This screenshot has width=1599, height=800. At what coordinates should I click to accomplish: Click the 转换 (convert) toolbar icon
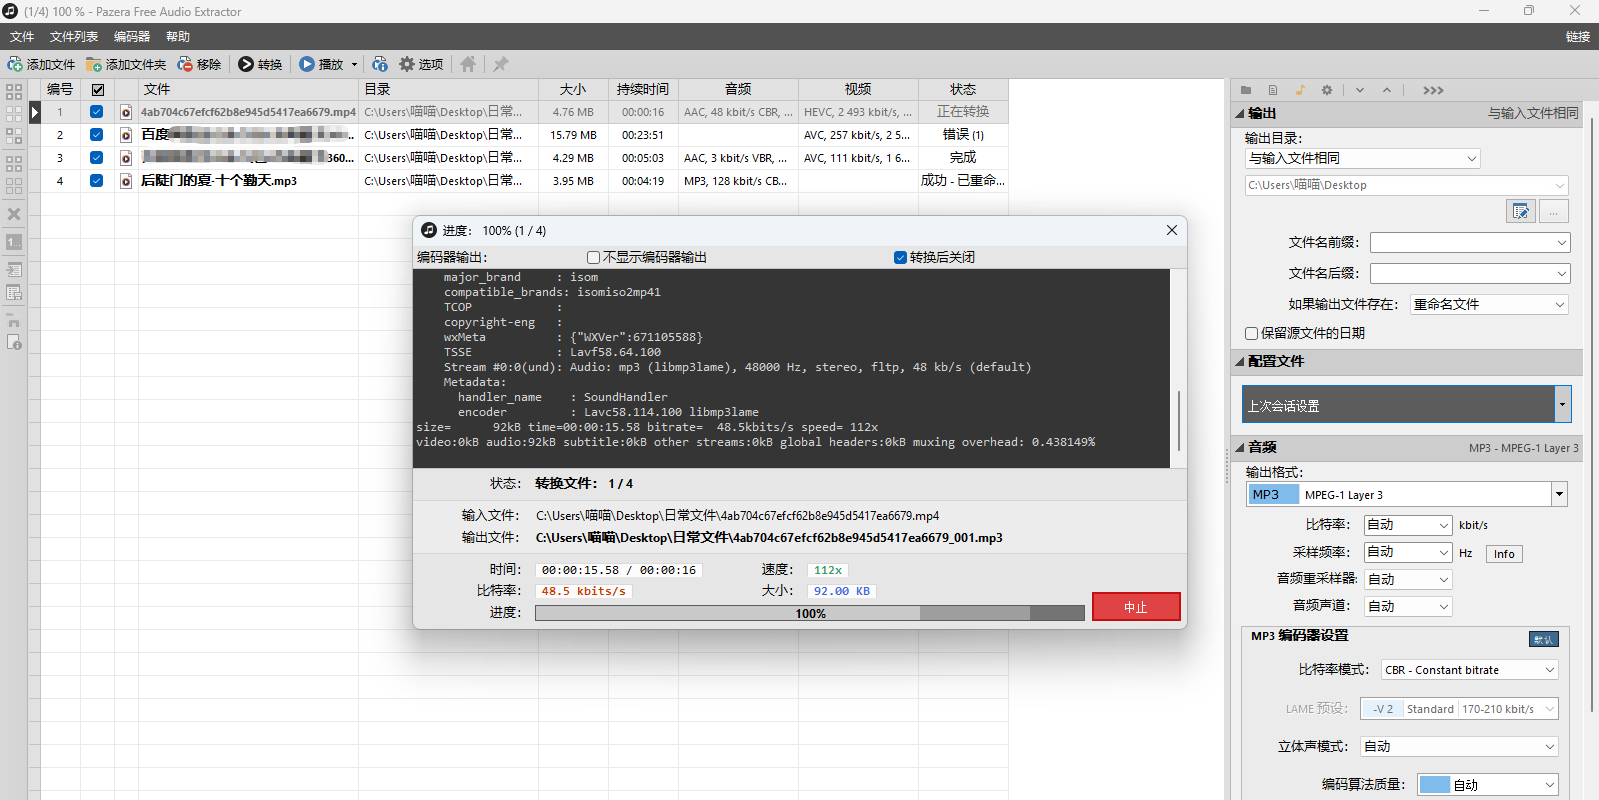246,64
